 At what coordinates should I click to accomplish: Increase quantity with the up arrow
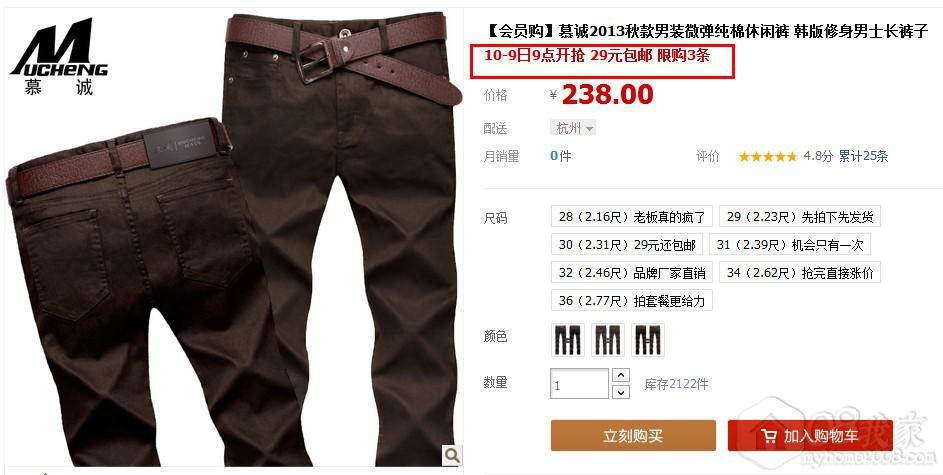tap(621, 375)
